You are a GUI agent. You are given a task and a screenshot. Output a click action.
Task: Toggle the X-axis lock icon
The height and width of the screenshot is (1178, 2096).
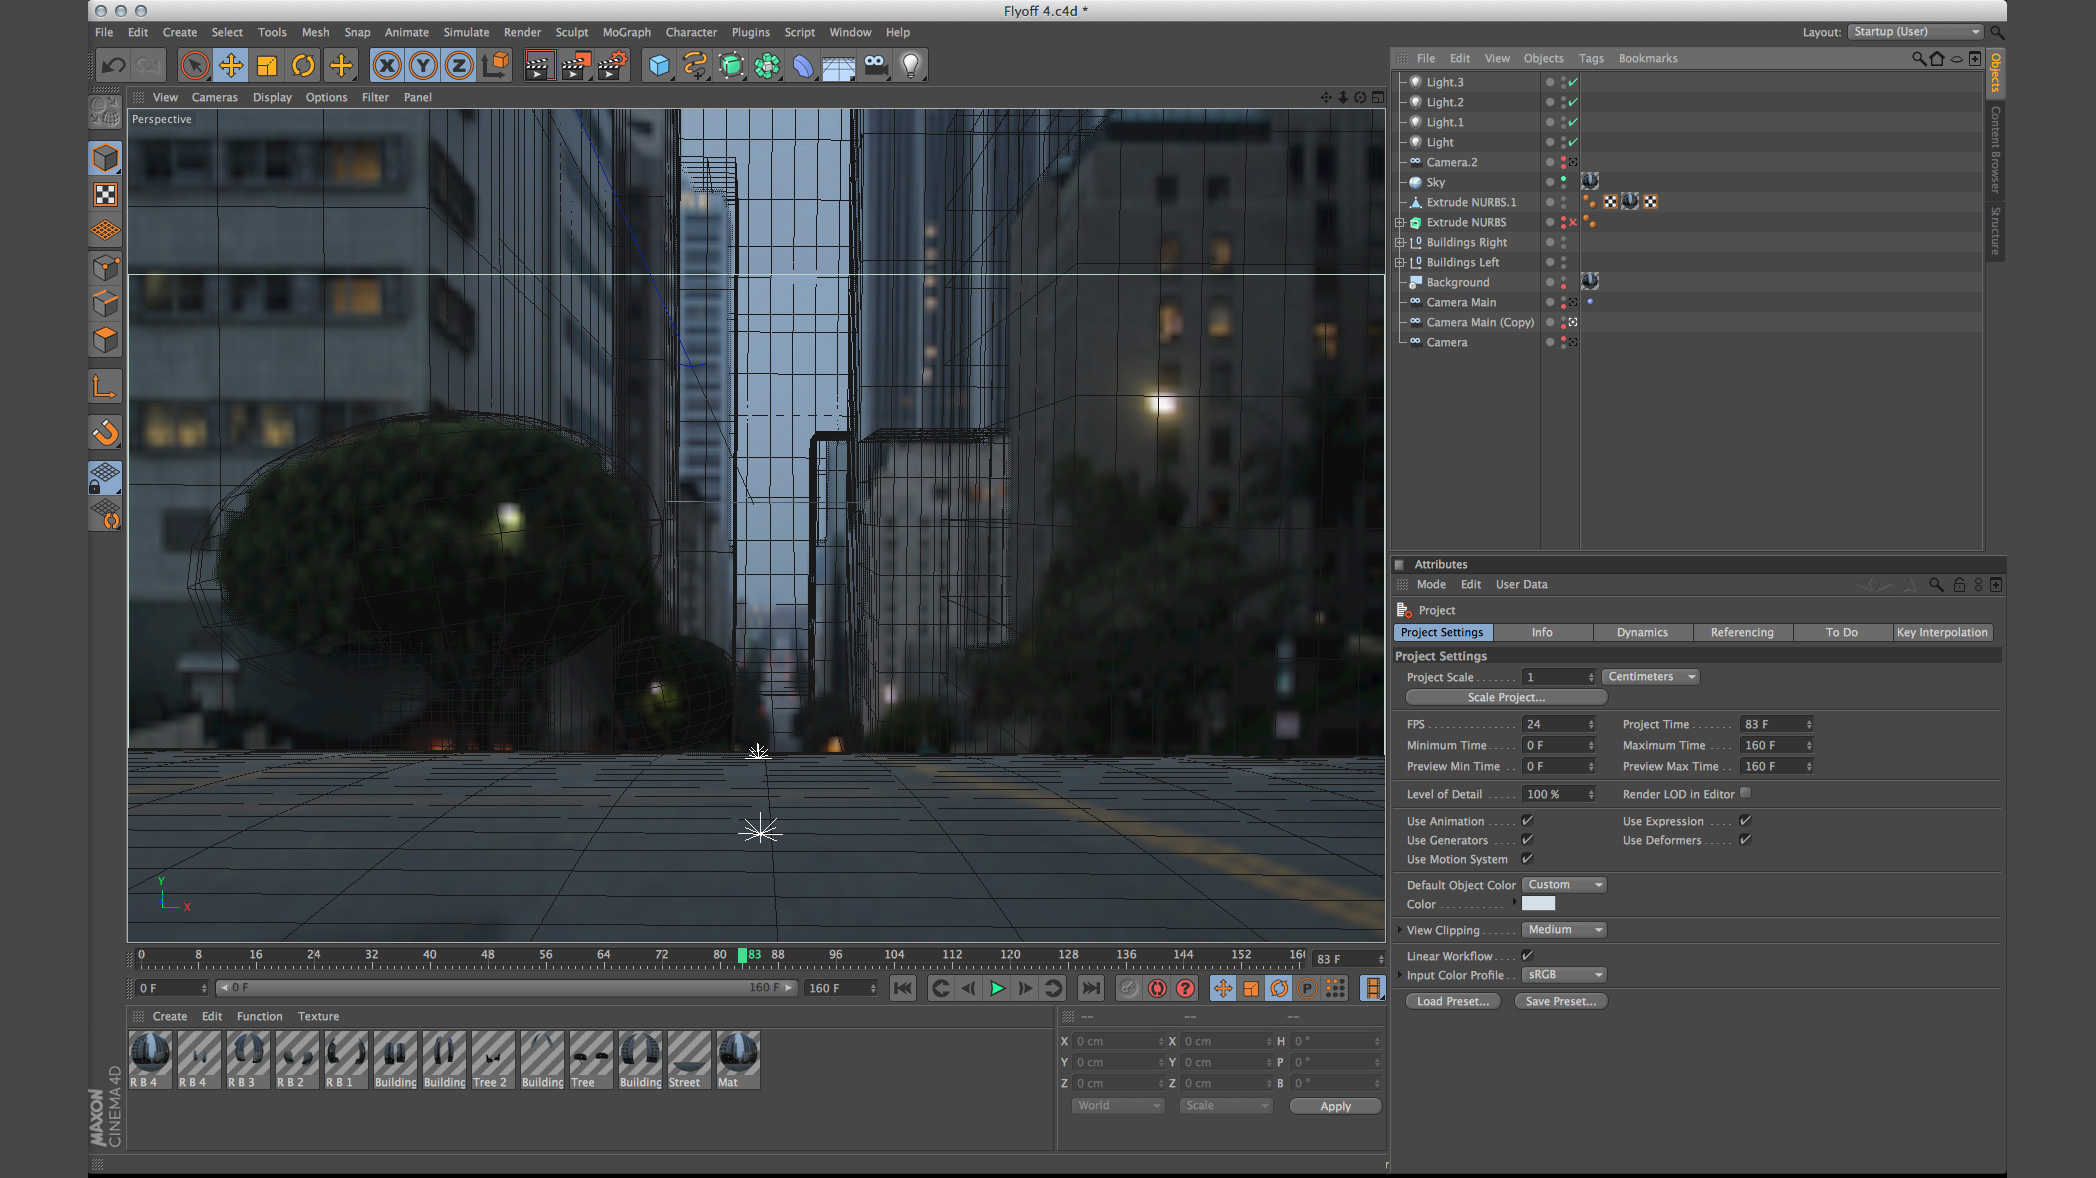click(387, 66)
